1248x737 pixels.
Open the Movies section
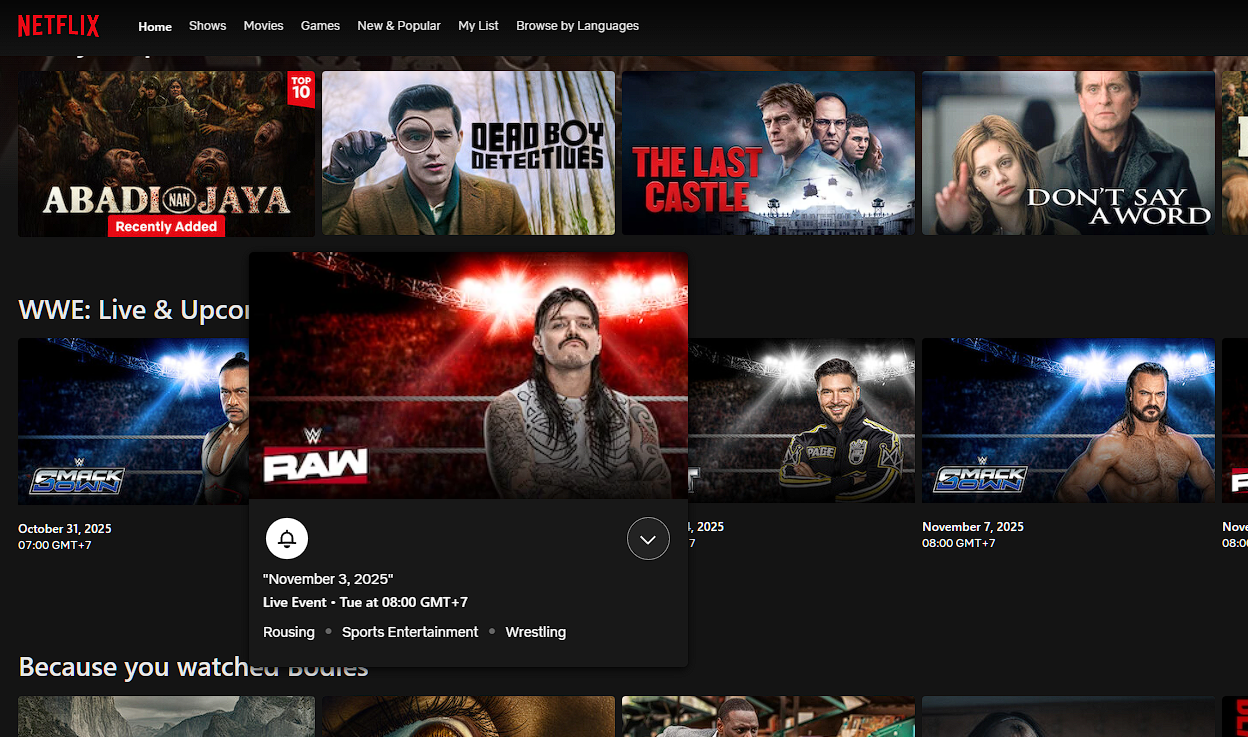[x=263, y=26]
